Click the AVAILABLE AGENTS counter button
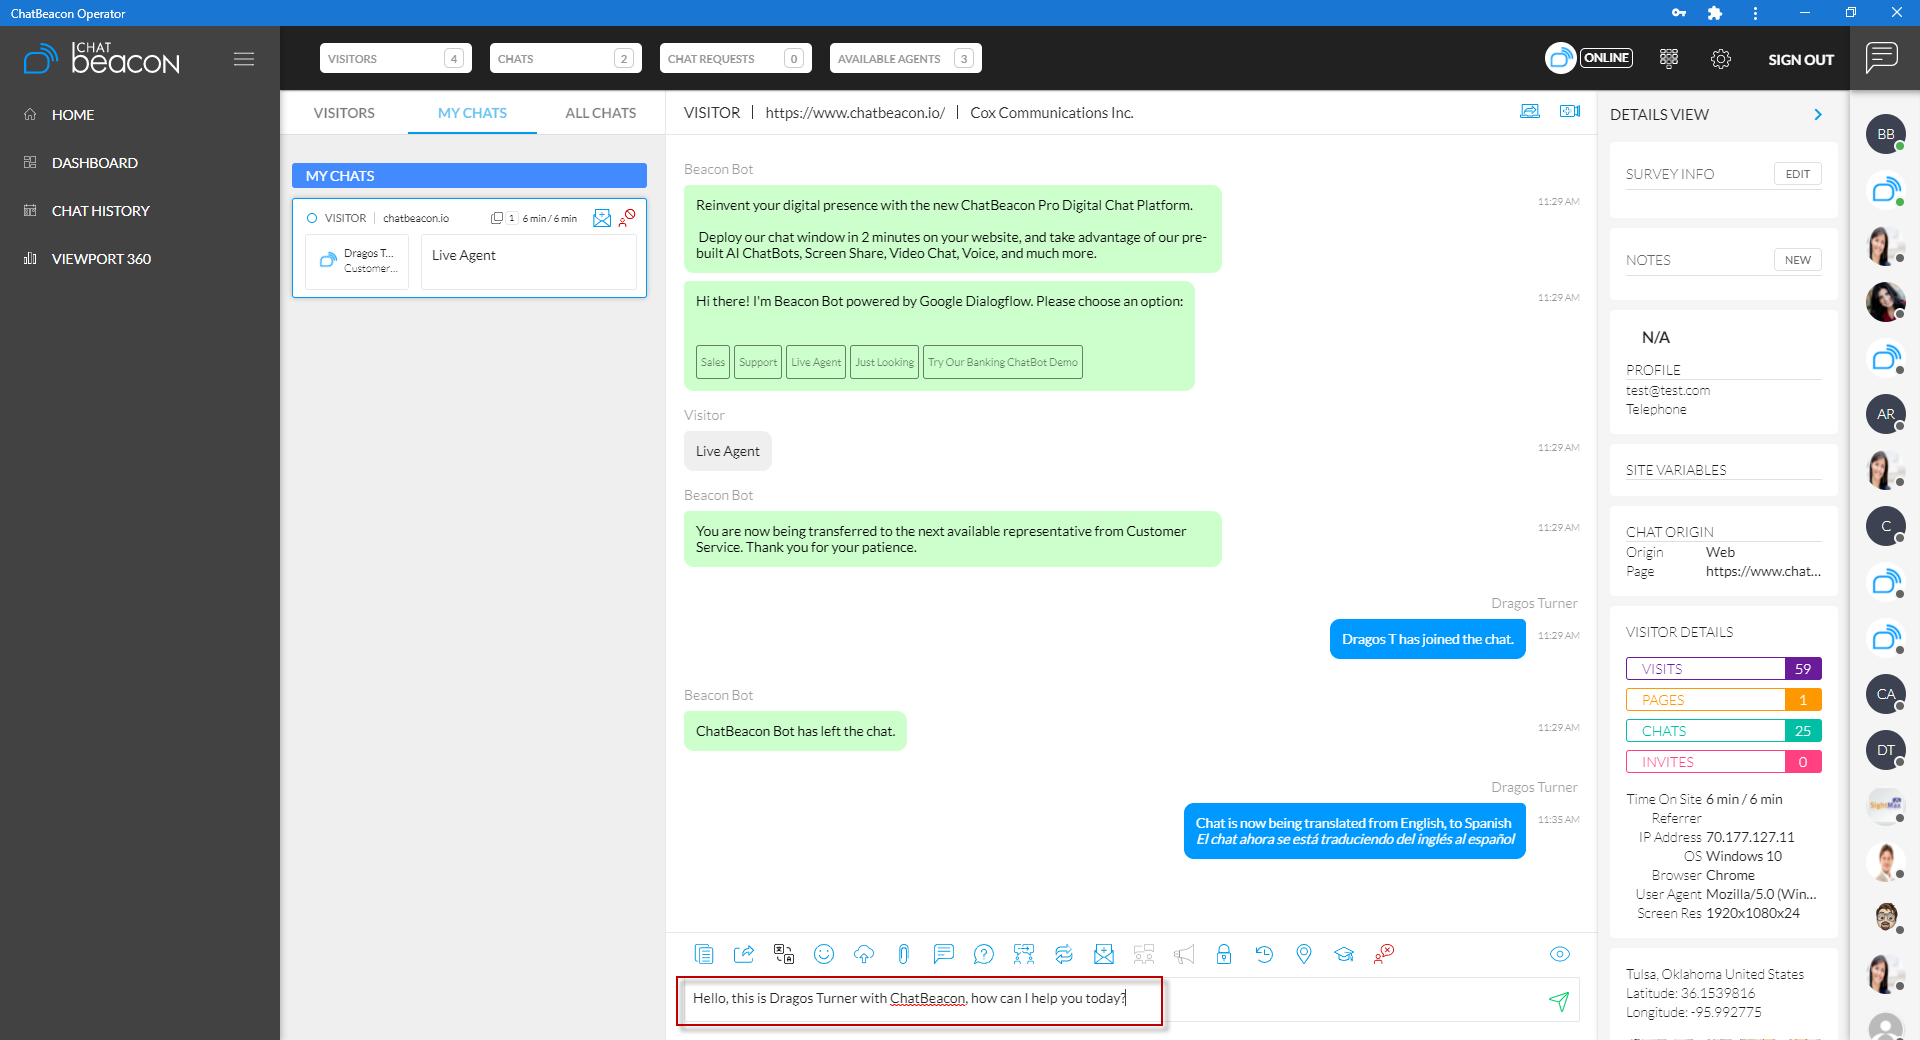The width and height of the screenshot is (1920, 1040). tap(906, 58)
